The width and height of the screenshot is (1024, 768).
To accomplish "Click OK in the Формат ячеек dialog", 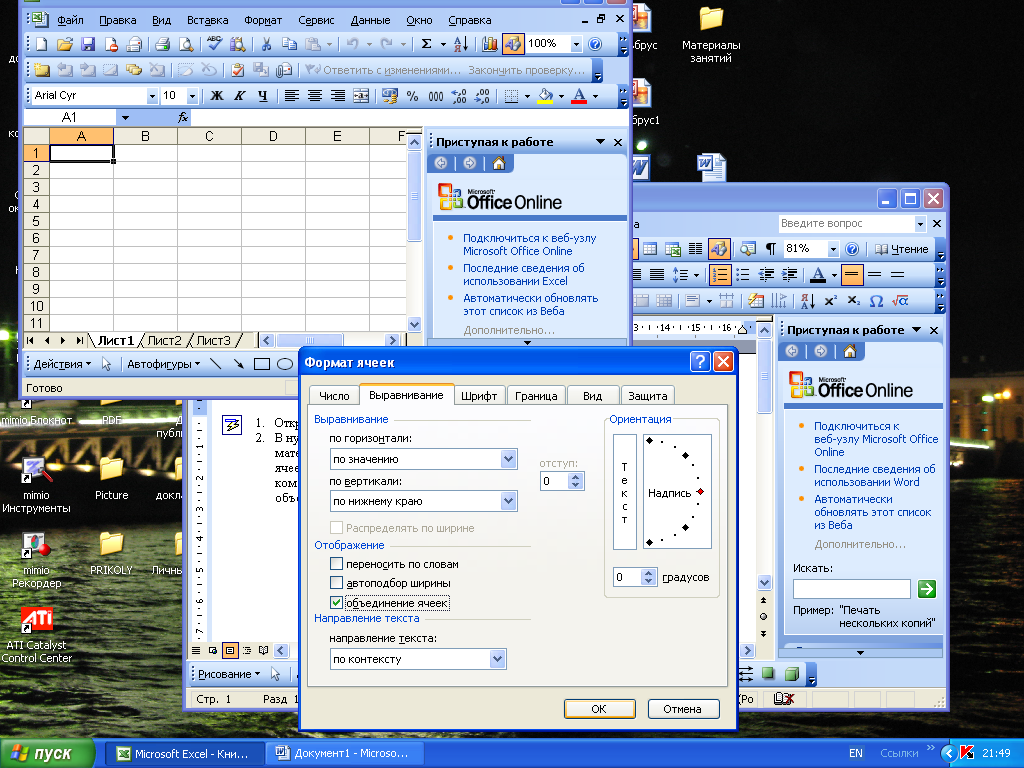I will (x=599, y=709).
